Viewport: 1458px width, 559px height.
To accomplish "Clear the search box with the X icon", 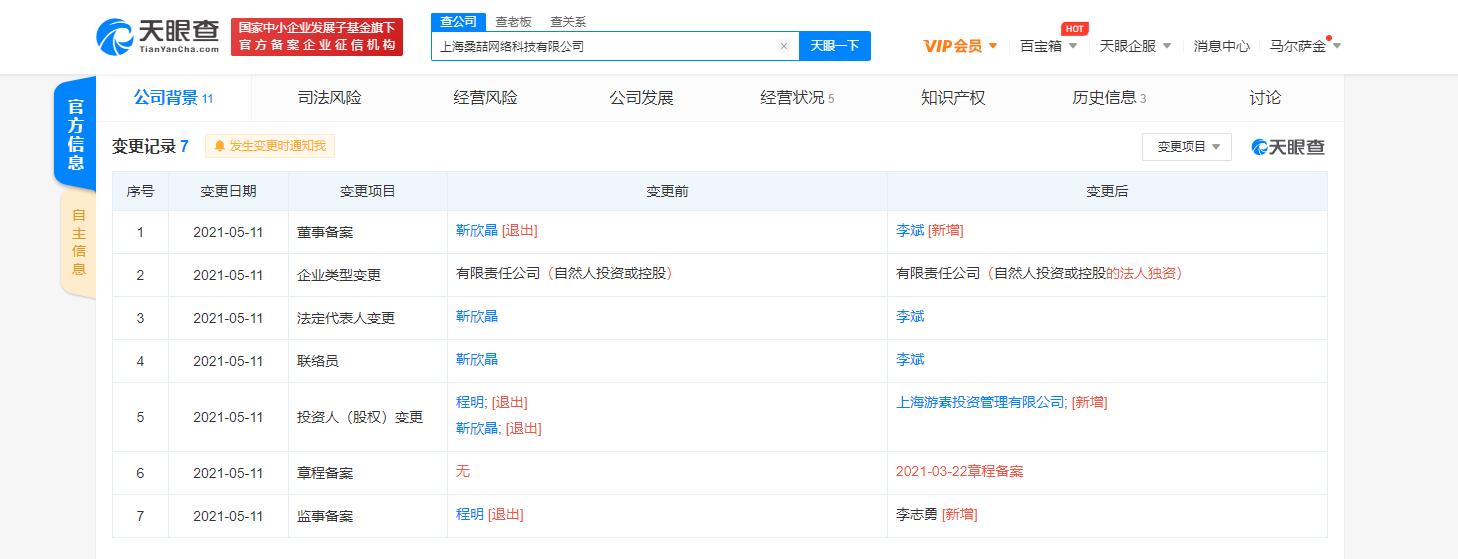I will 783,46.
